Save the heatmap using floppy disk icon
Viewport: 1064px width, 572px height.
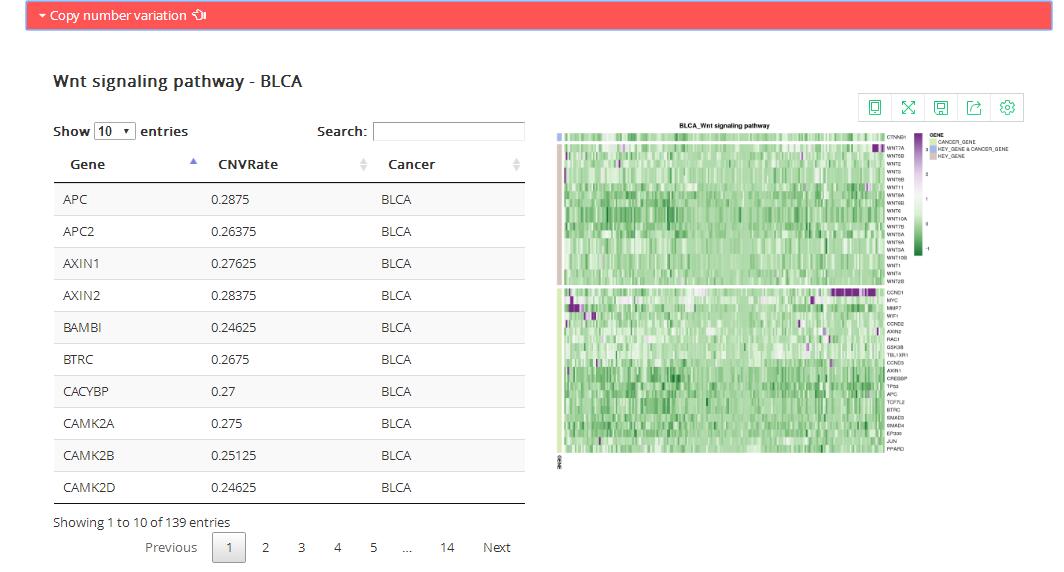pyautogui.click(x=941, y=107)
